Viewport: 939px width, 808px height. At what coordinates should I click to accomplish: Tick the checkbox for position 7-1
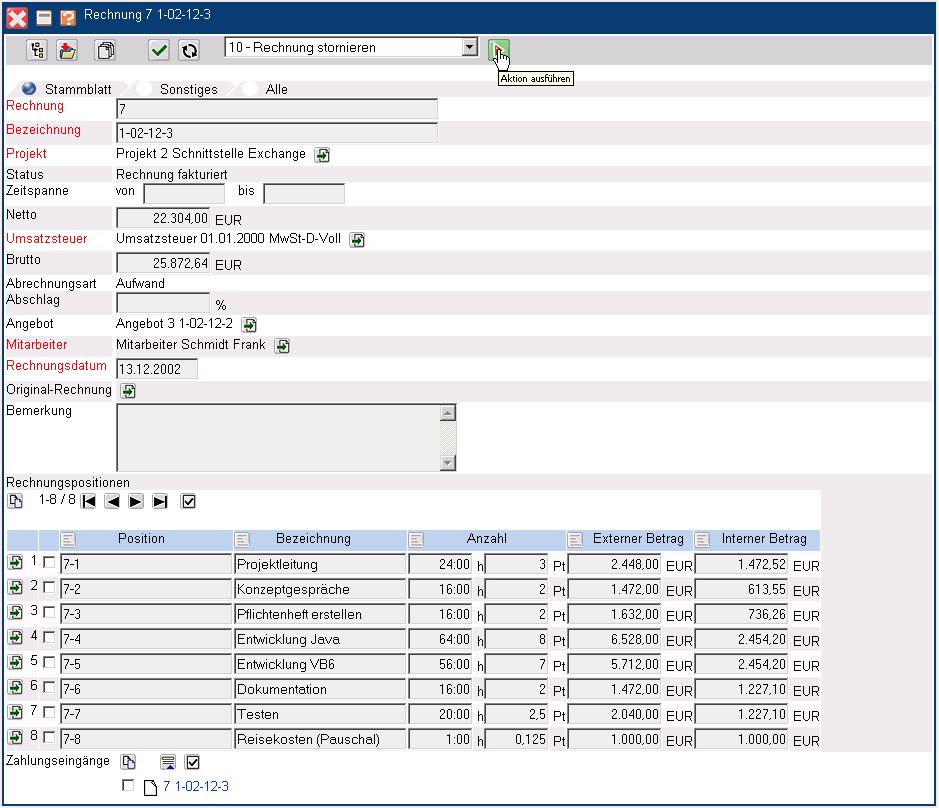point(49,563)
